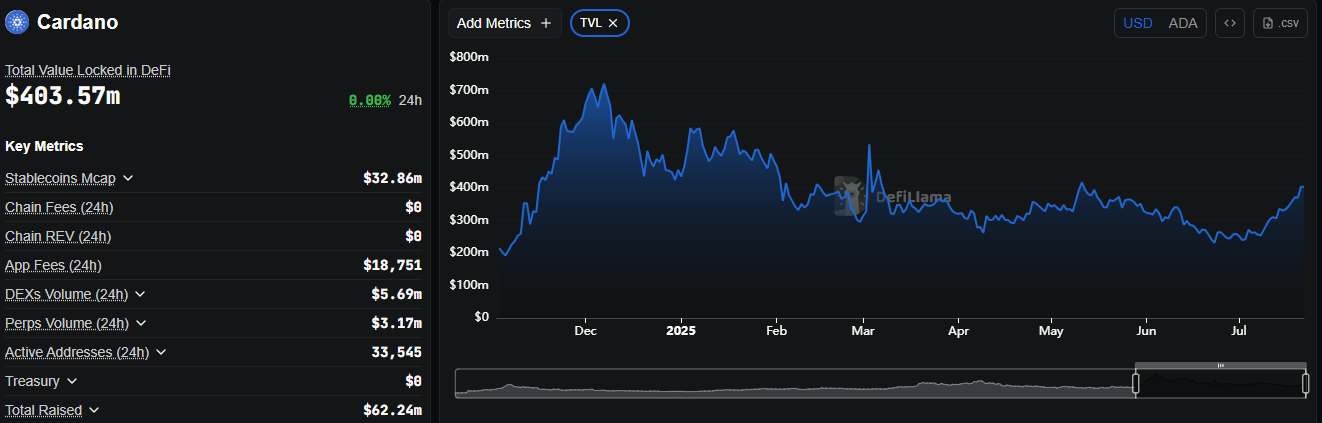Click the right handle of the range slider
Image resolution: width=1322 pixels, height=423 pixels.
1305,383
